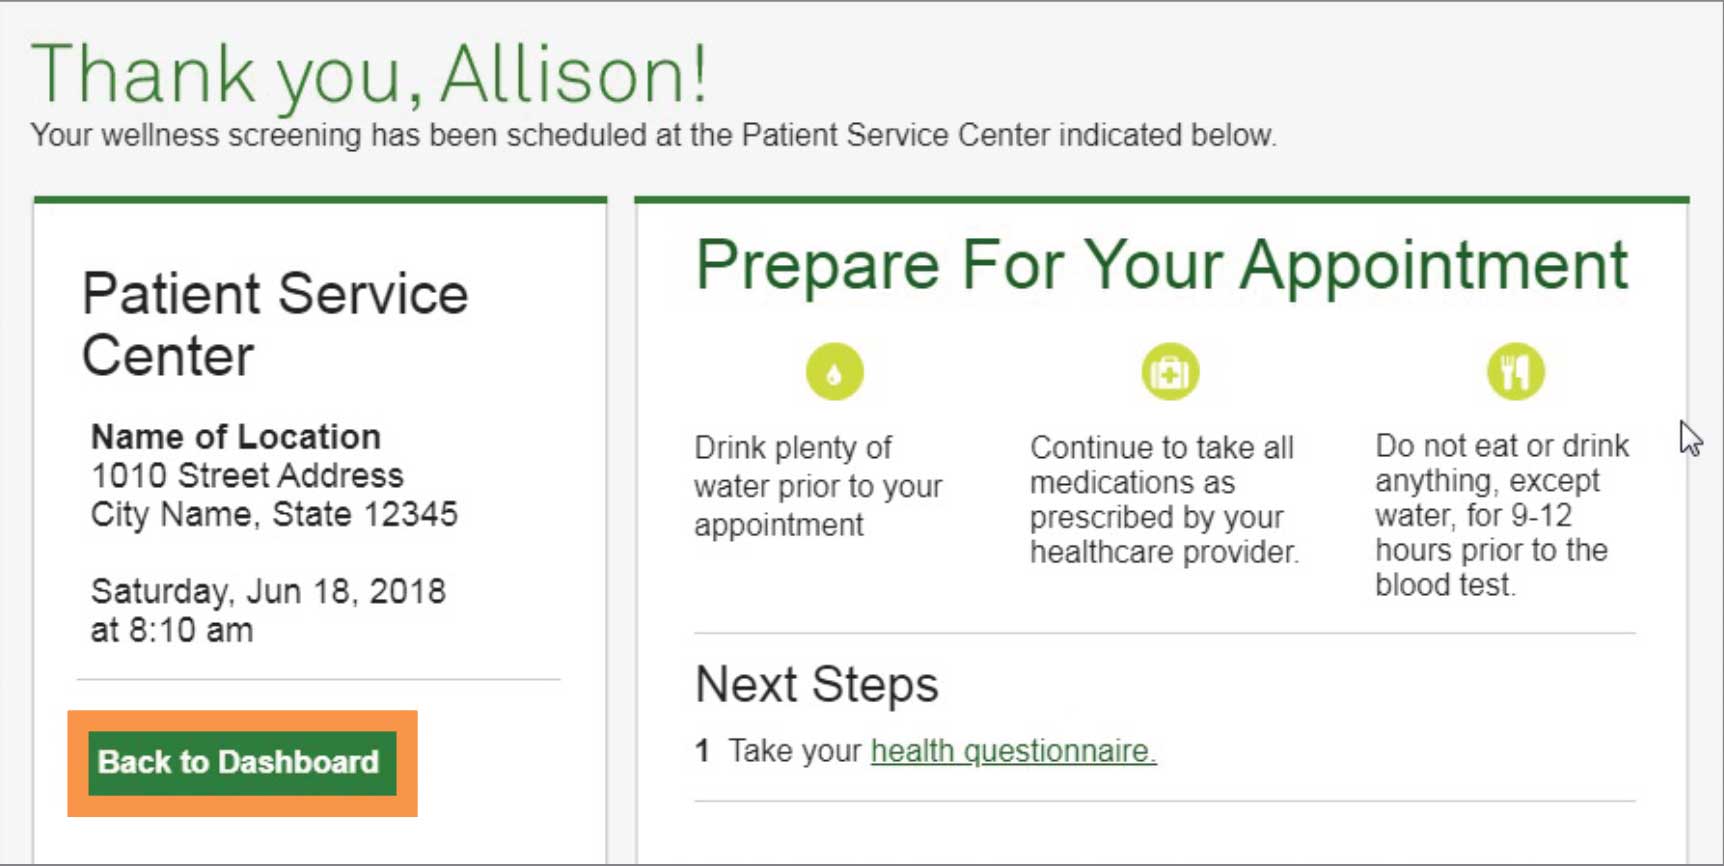Select the Patient Service Center heading
Image resolution: width=1724 pixels, height=866 pixels.
[275, 324]
